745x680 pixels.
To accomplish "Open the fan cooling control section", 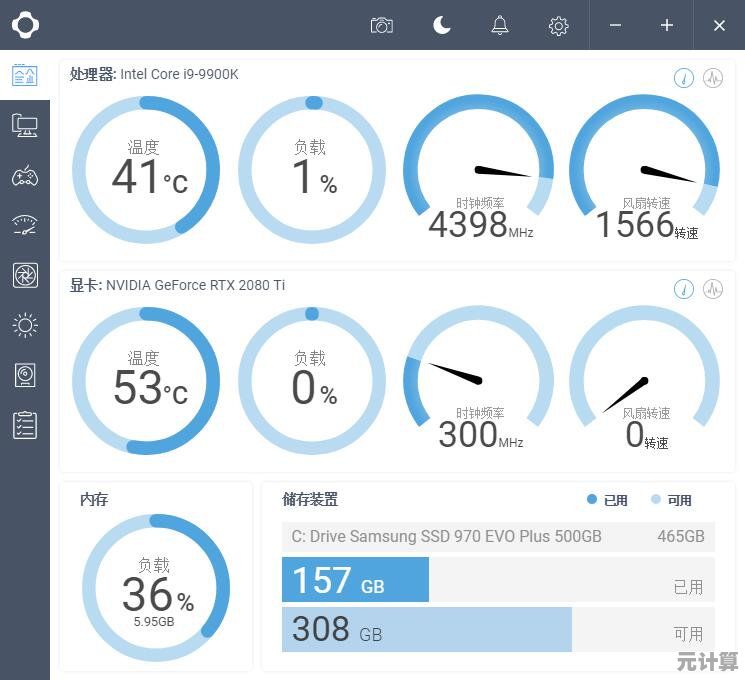I will pos(25,275).
